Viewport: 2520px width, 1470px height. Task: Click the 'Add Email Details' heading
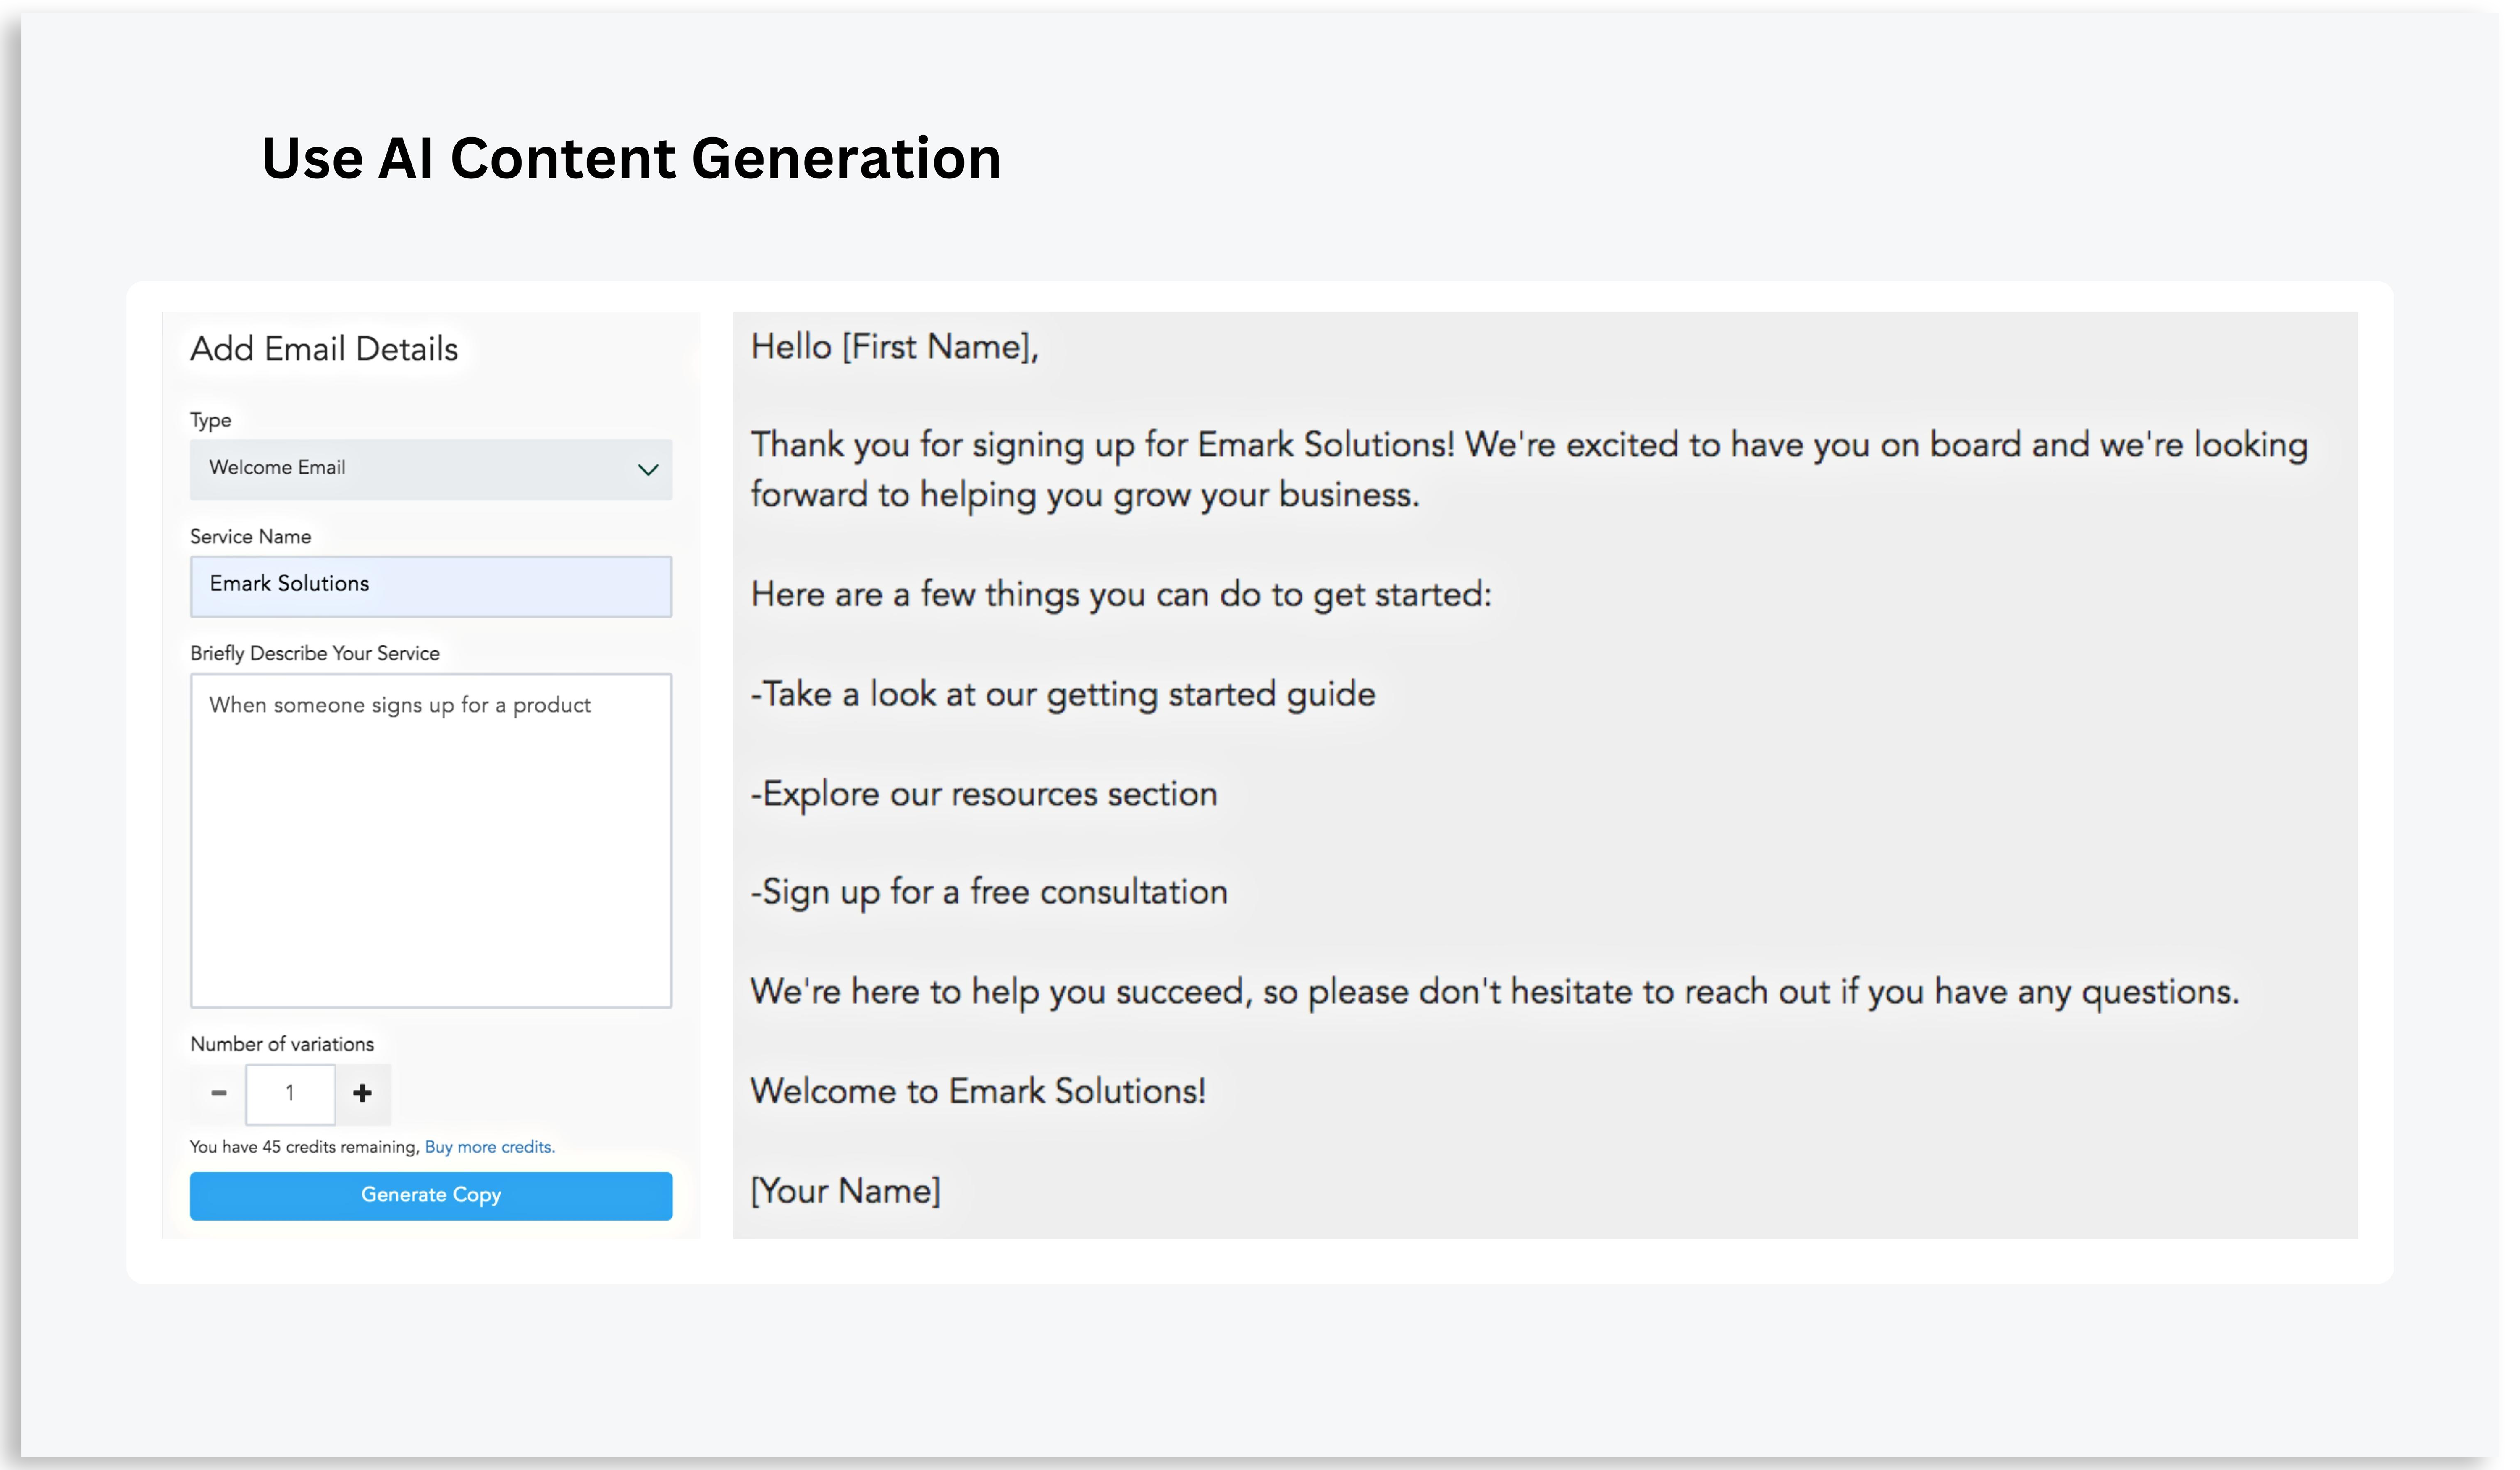(x=324, y=349)
